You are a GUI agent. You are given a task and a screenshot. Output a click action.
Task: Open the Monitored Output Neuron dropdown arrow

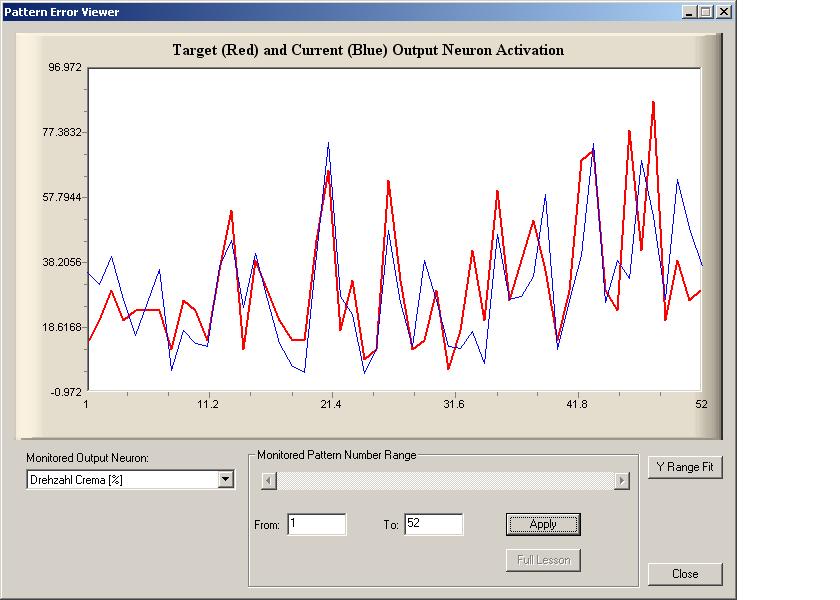225,480
